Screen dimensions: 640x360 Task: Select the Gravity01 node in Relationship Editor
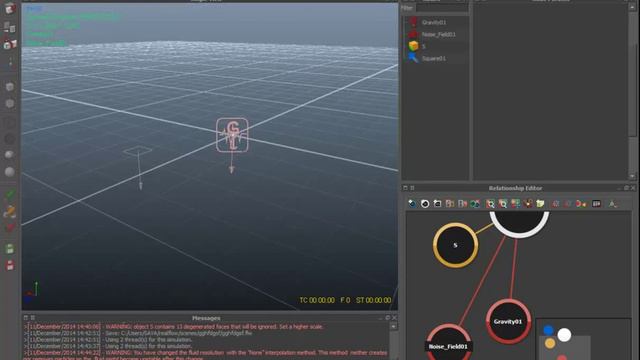click(x=508, y=322)
